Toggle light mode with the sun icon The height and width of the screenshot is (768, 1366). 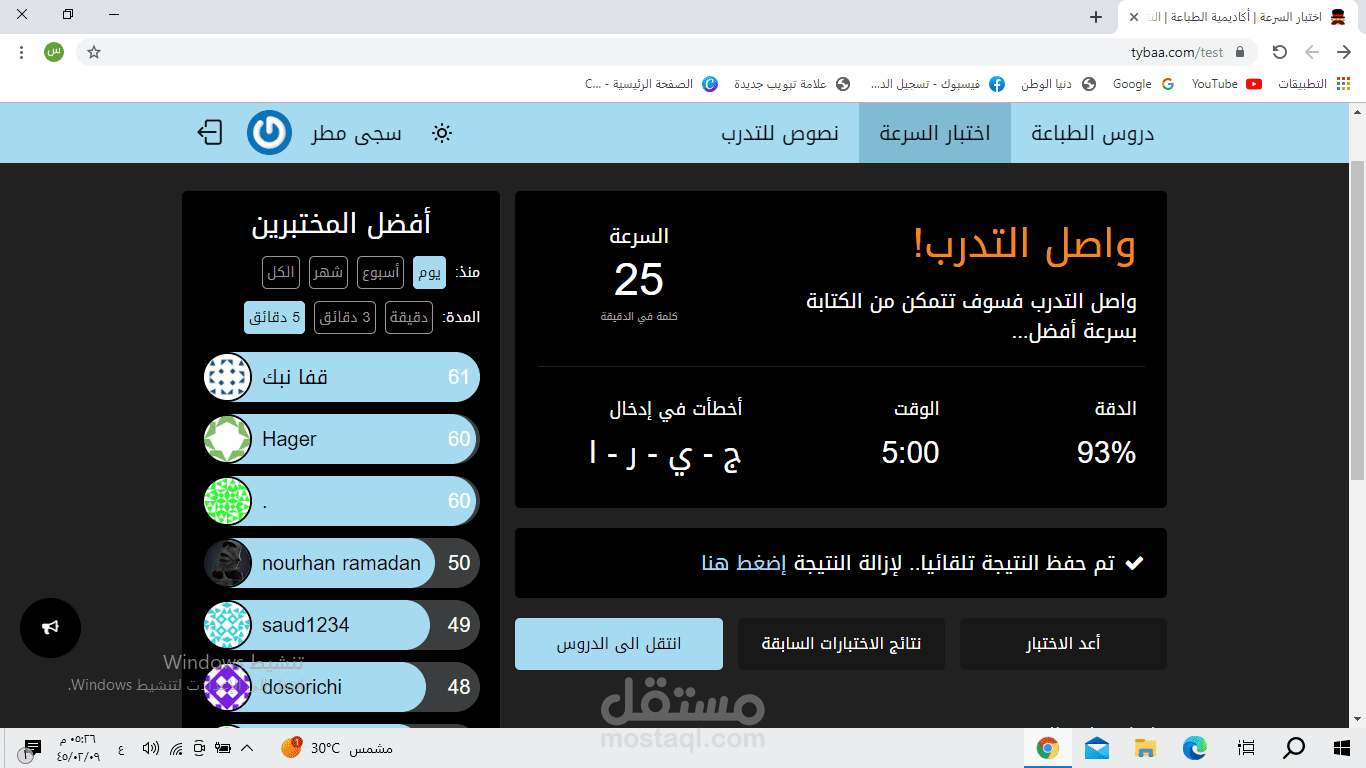point(442,133)
